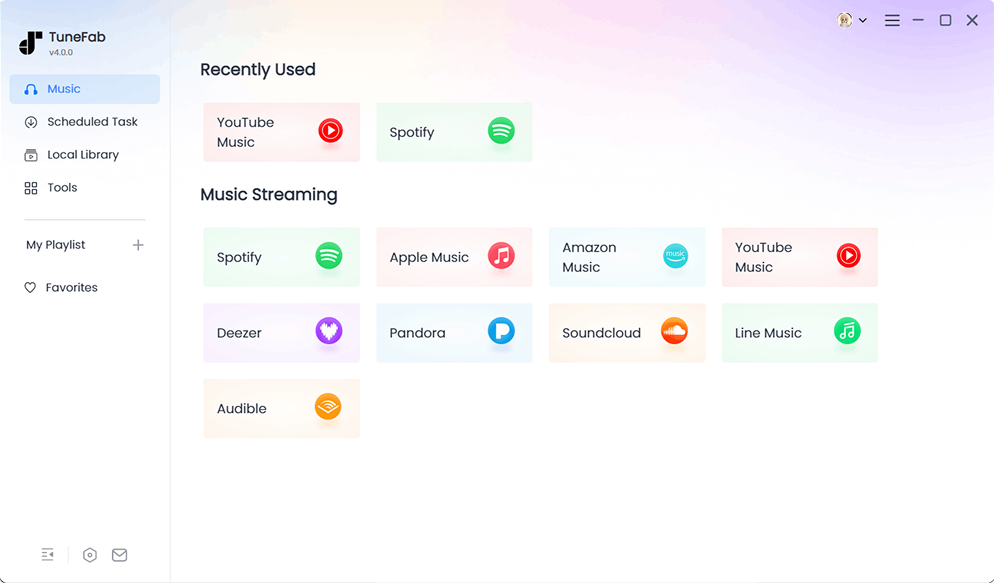Add a new playlist with plus button

tap(138, 244)
